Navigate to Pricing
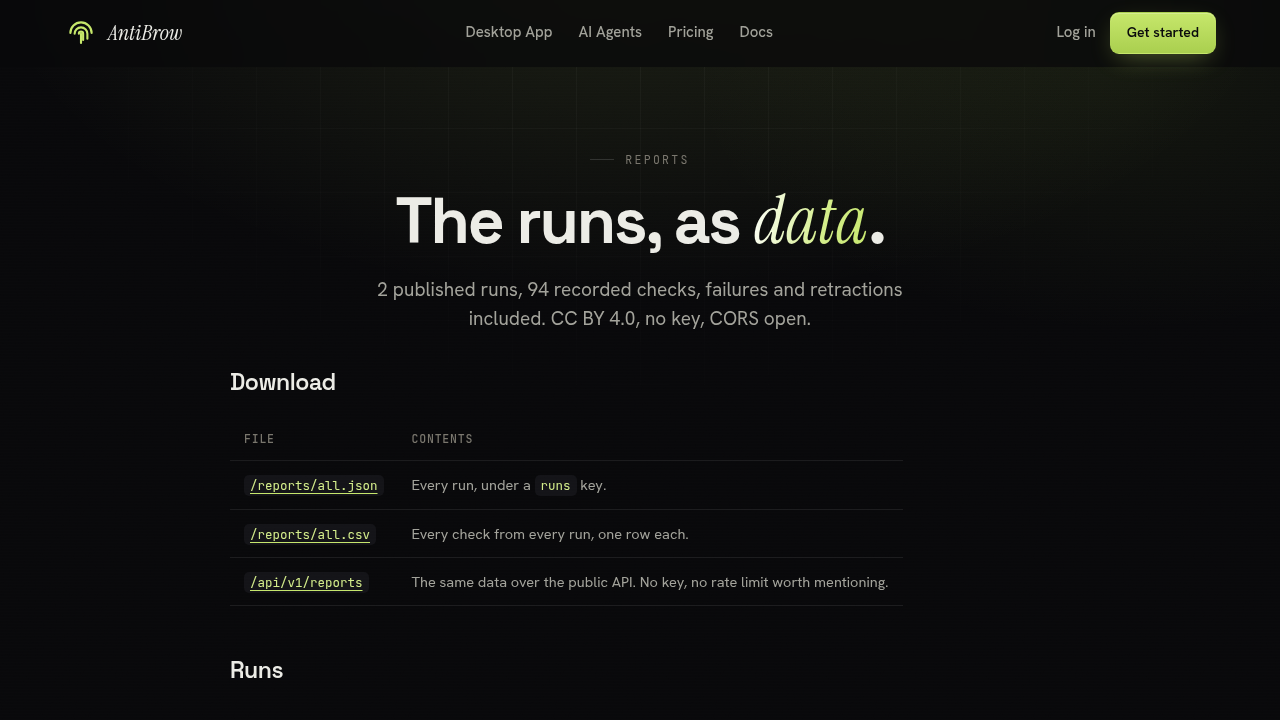The height and width of the screenshot is (720, 1280). tap(690, 32)
